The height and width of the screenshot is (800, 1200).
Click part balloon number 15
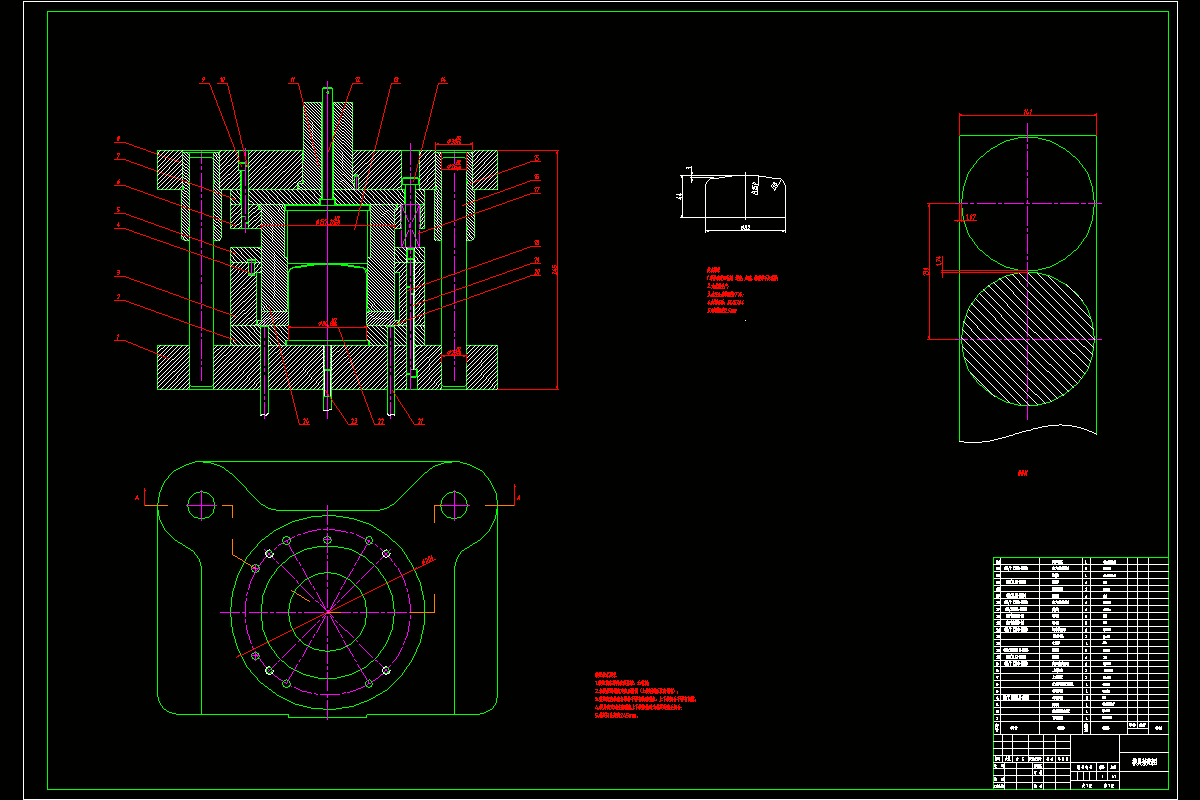point(537,158)
